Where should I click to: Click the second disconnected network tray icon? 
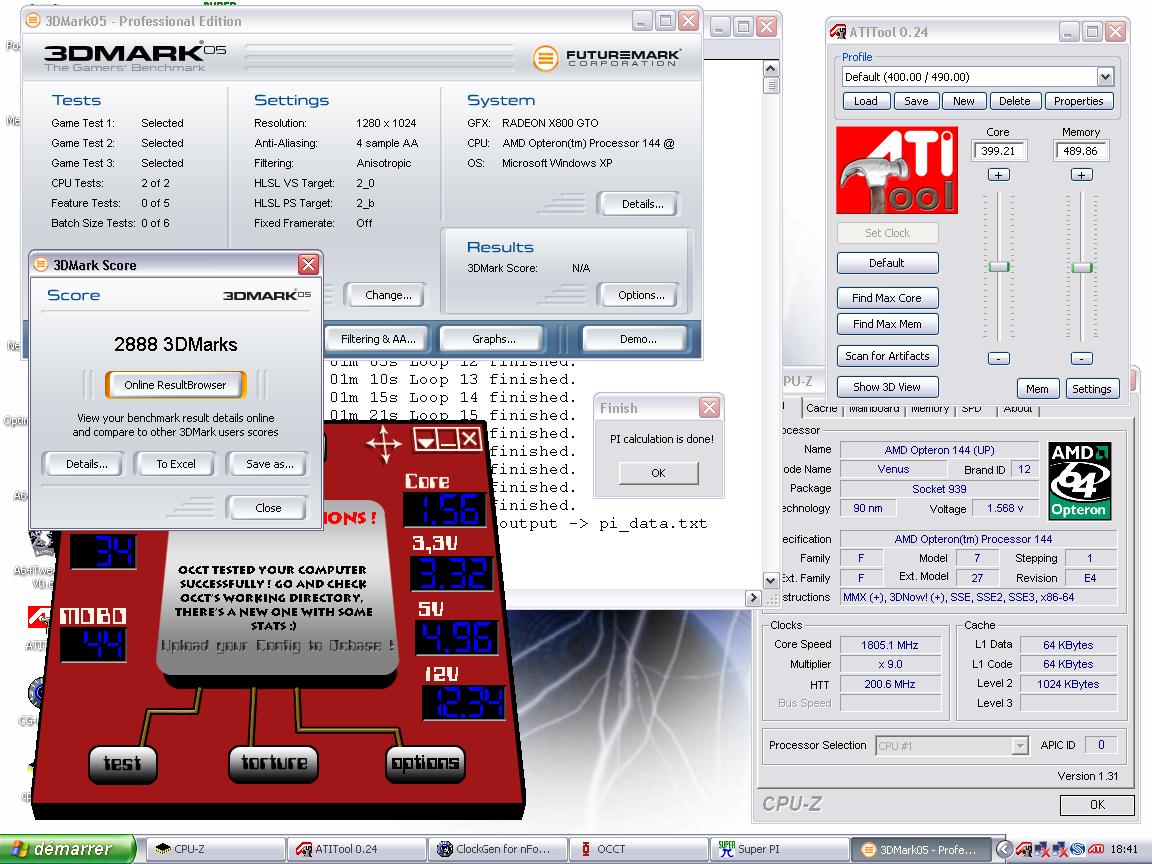(x=1060, y=849)
